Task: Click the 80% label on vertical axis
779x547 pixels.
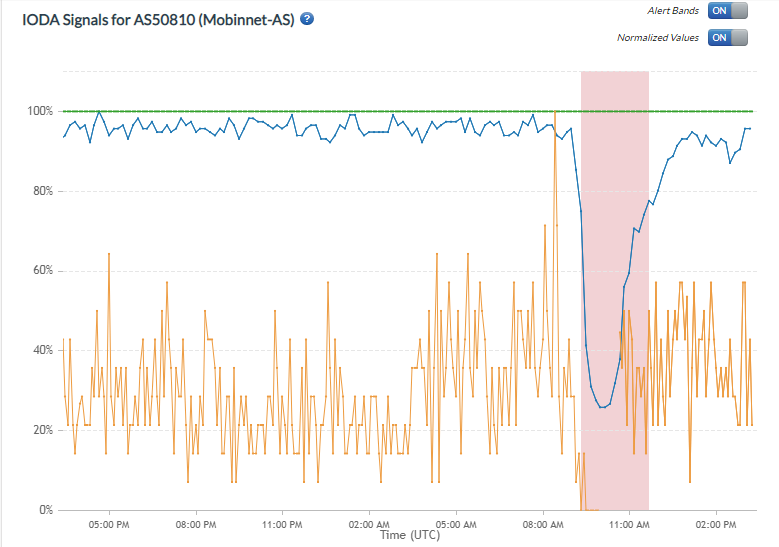Action: [x=41, y=191]
